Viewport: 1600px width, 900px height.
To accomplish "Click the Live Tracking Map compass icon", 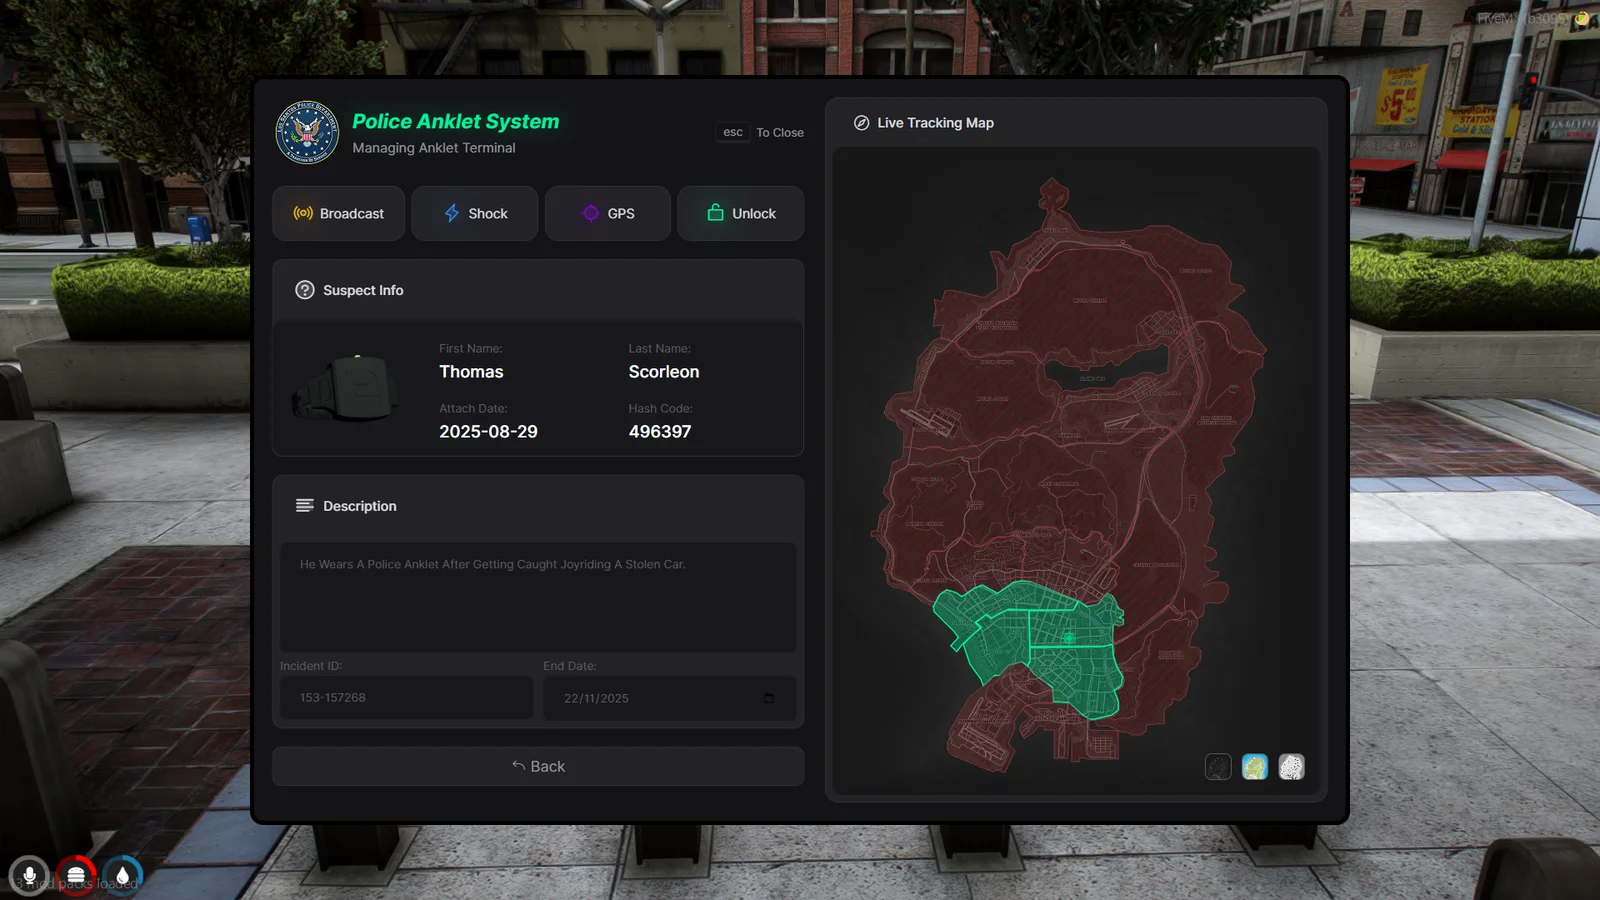I will (861, 123).
